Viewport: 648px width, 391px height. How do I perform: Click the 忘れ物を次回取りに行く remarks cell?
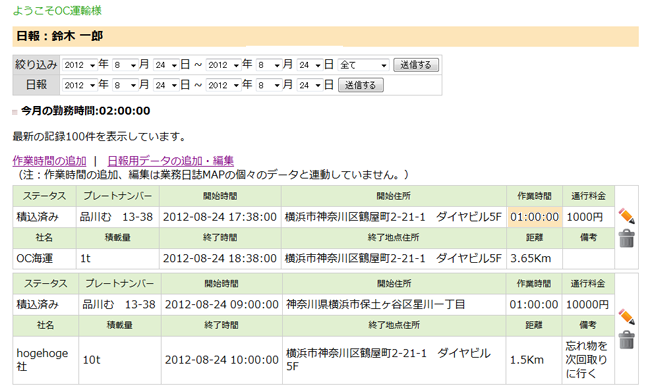pyautogui.click(x=587, y=360)
